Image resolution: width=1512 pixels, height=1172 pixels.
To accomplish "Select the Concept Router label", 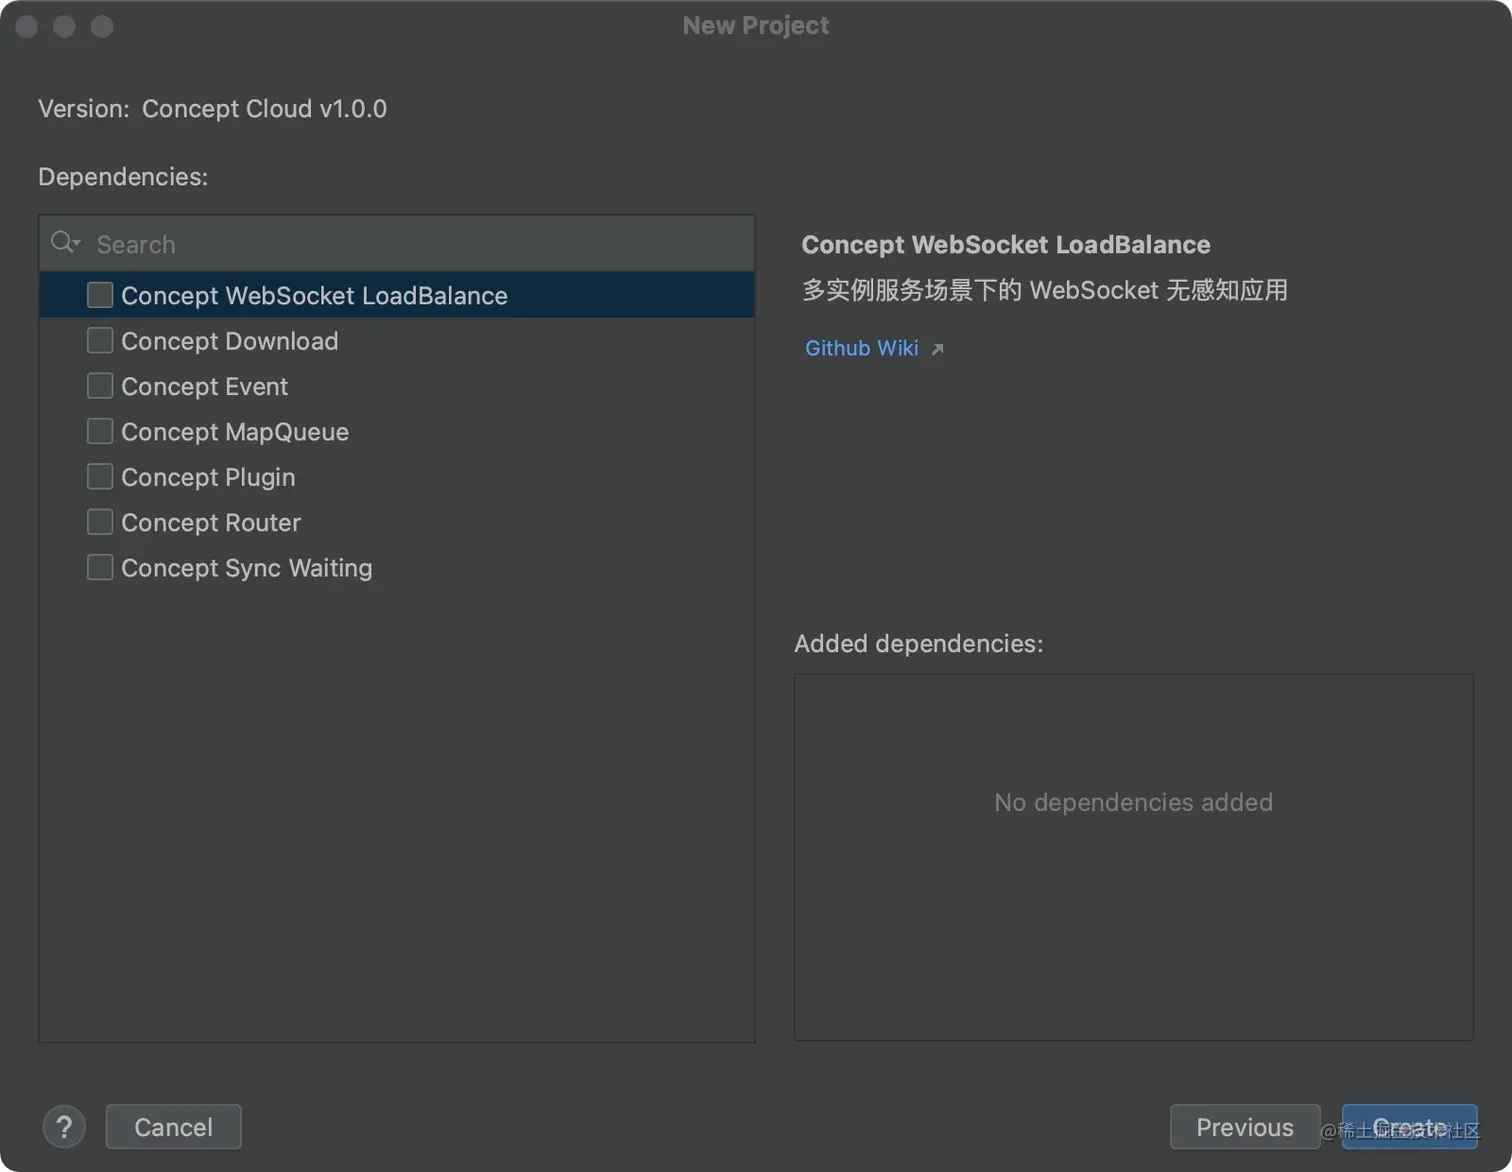I will (x=211, y=522).
